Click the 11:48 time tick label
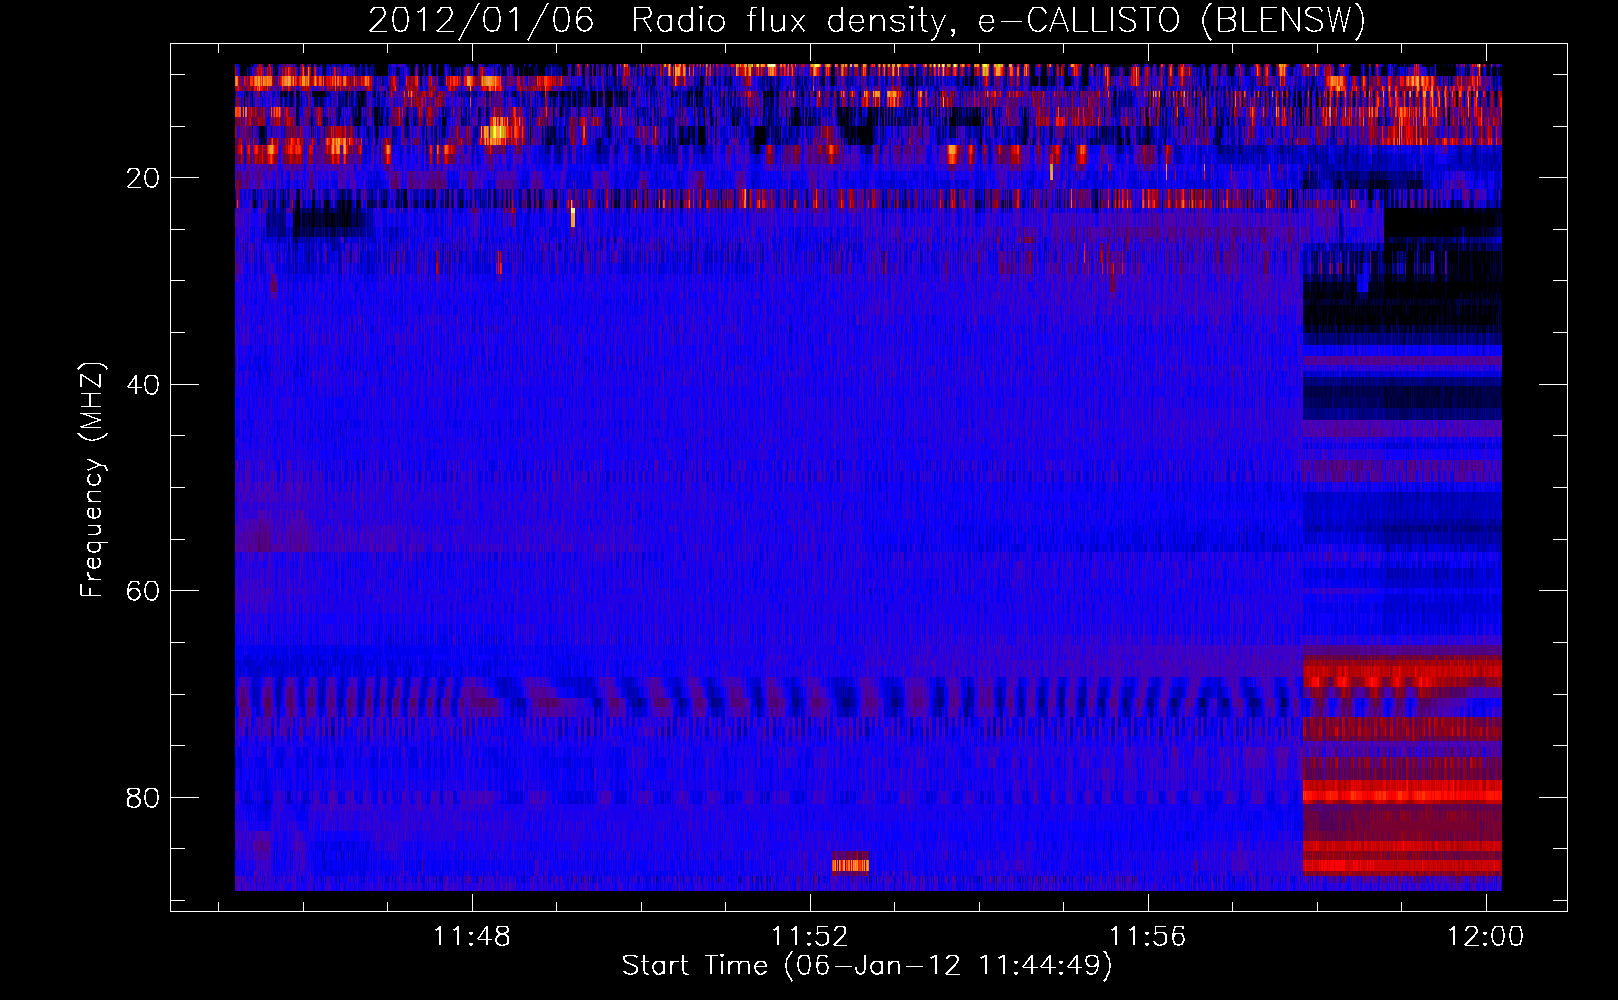 (x=472, y=937)
